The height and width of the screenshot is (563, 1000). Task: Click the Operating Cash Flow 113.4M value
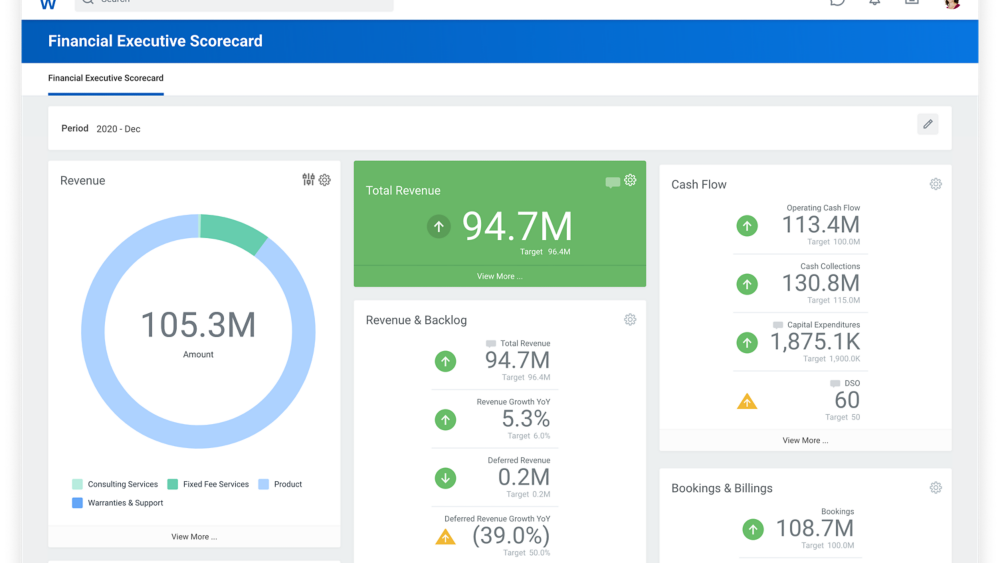tap(820, 225)
